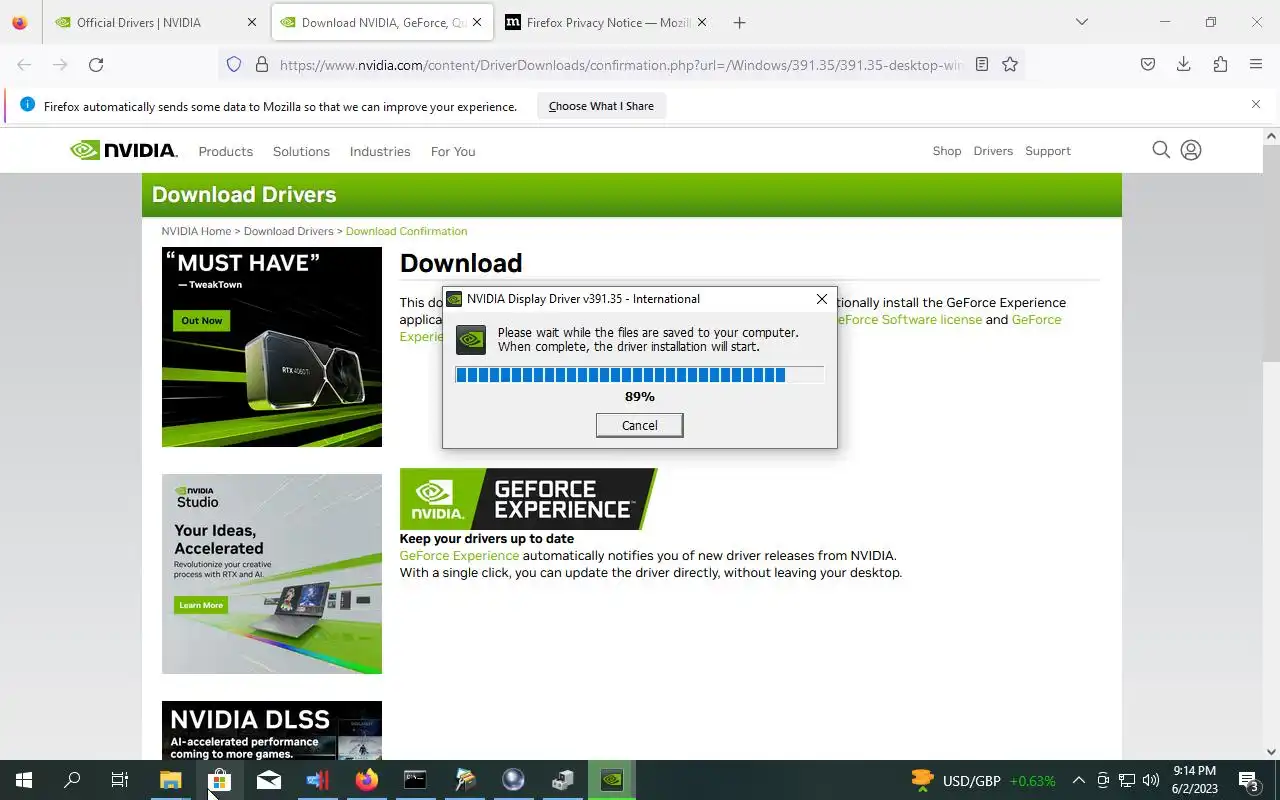Open the USD/GBP taskbar widget
Image resolution: width=1280 pixels, height=800 pixels.
(983, 780)
